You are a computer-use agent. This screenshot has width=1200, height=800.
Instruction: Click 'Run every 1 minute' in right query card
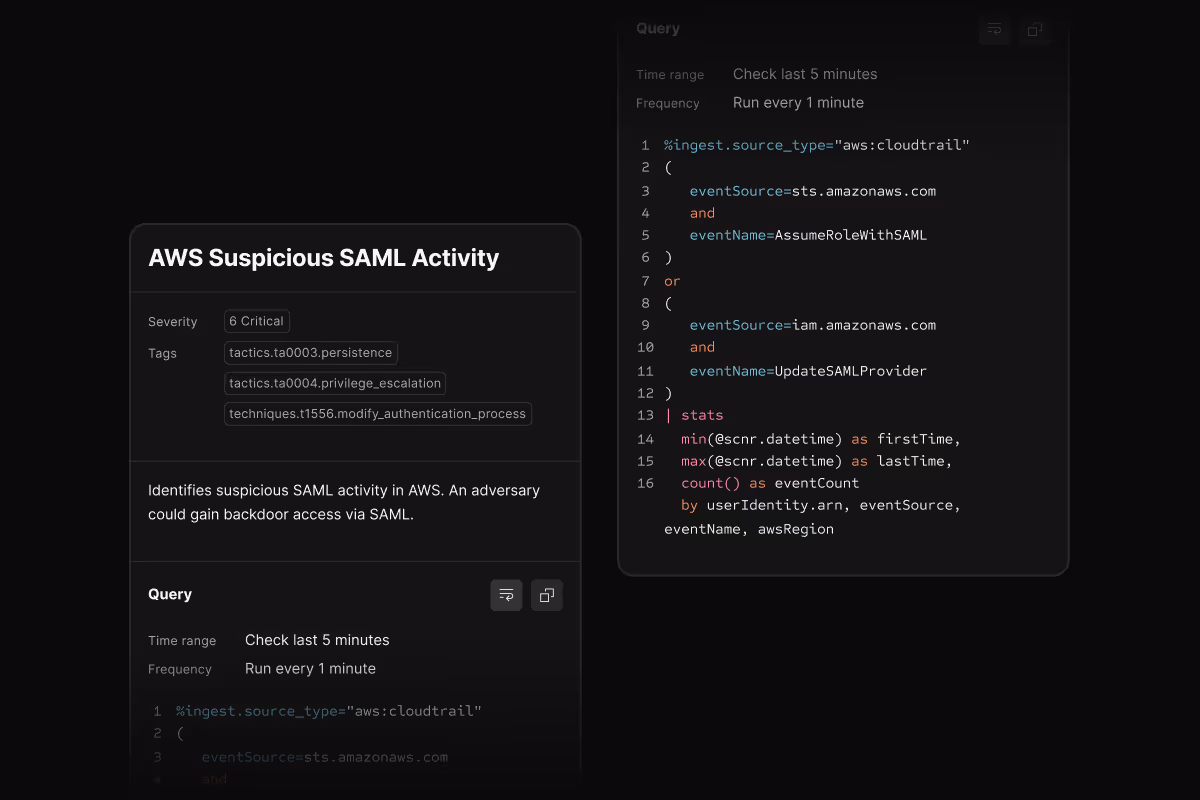(798, 102)
